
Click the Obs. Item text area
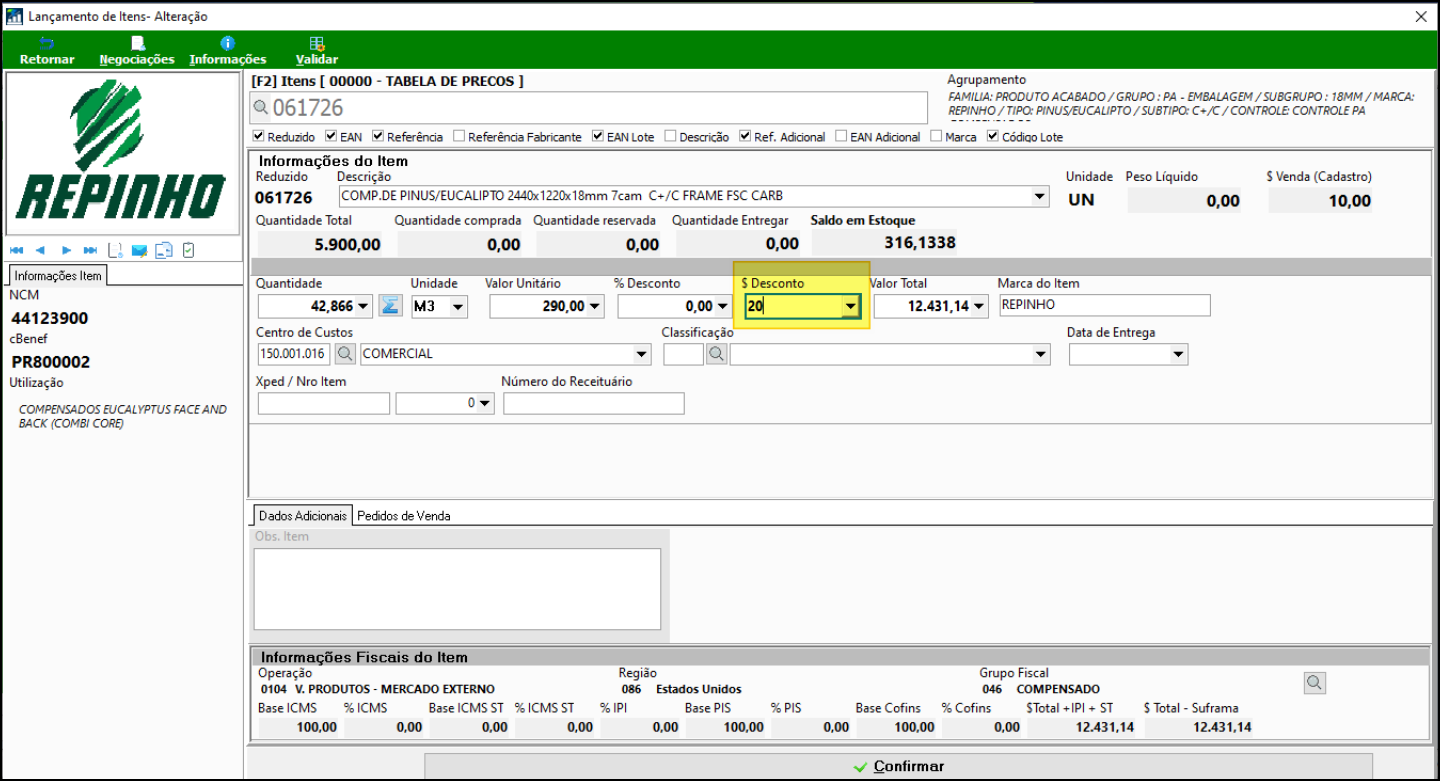[457, 589]
